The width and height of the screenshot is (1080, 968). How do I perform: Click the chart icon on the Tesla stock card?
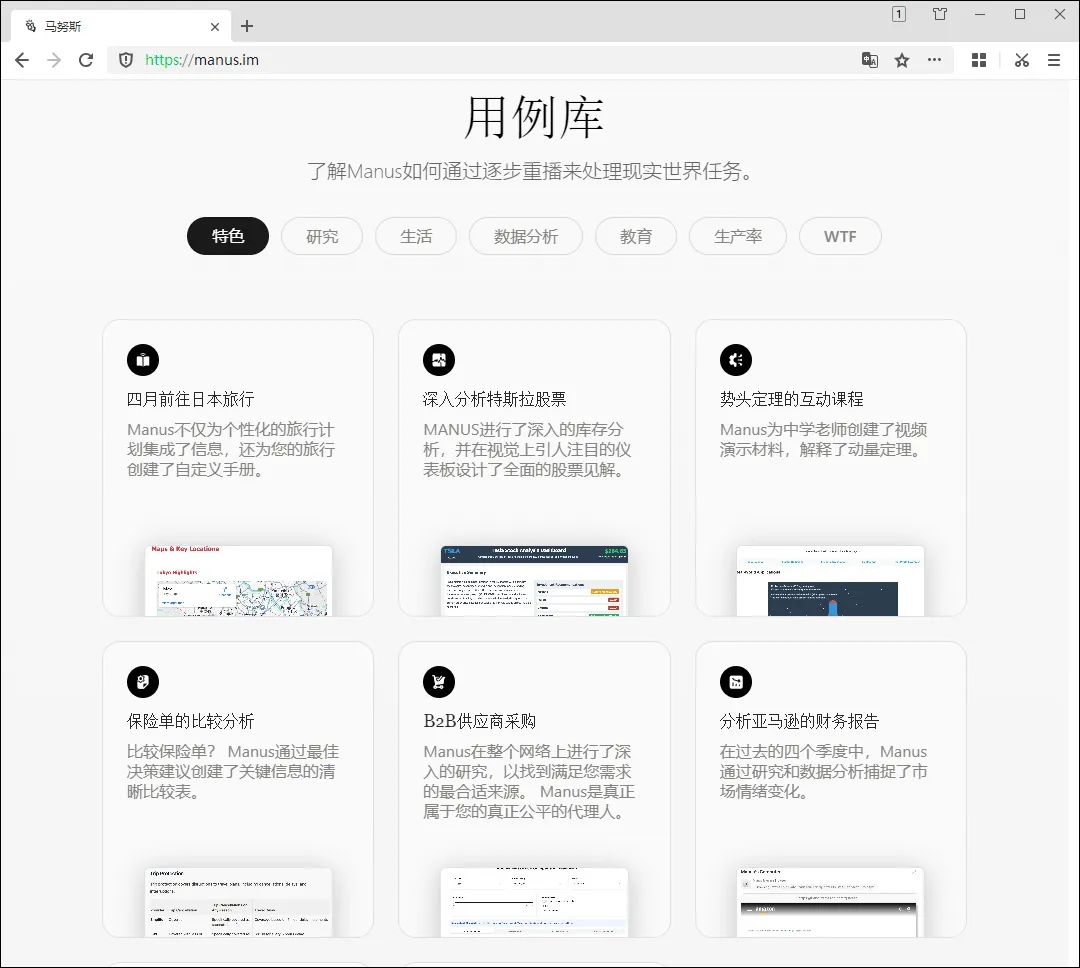pos(439,360)
